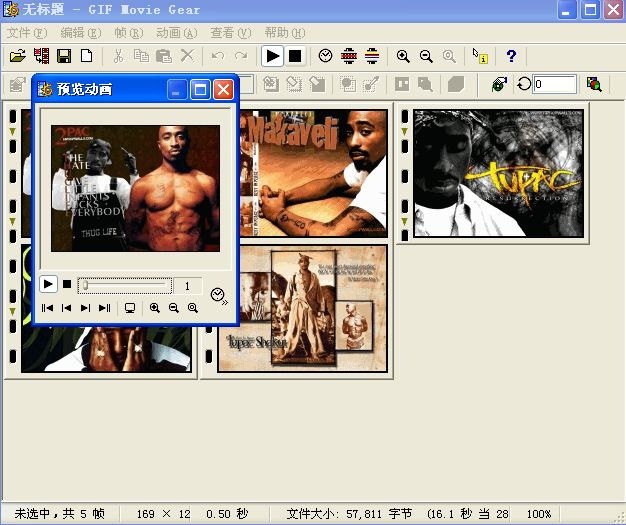The width and height of the screenshot is (626, 525).
Task: Click the overlapping squares icon in second toolbar
Action: (425, 84)
